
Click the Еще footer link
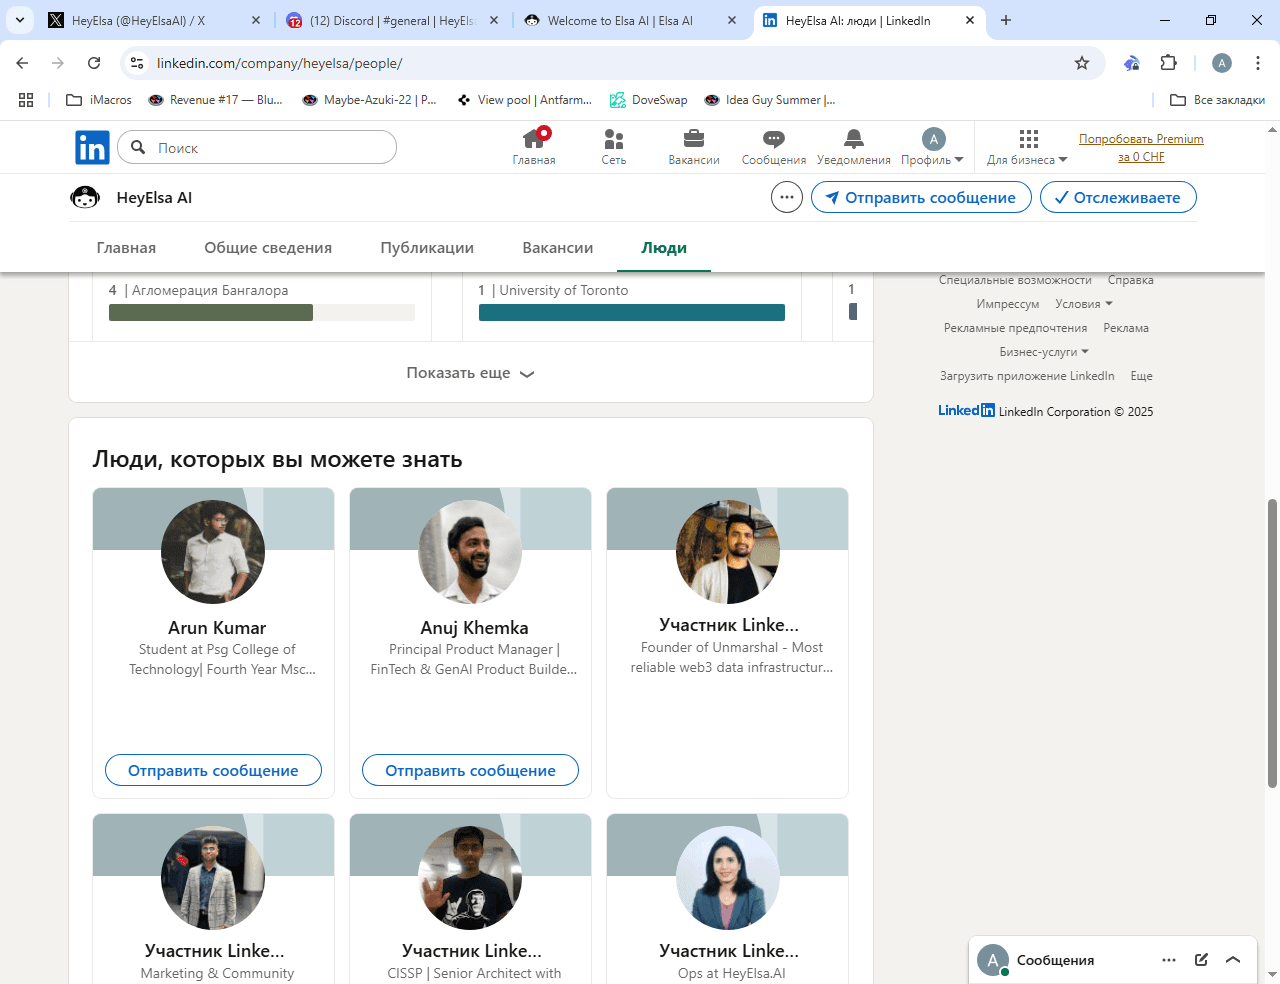click(x=1142, y=376)
